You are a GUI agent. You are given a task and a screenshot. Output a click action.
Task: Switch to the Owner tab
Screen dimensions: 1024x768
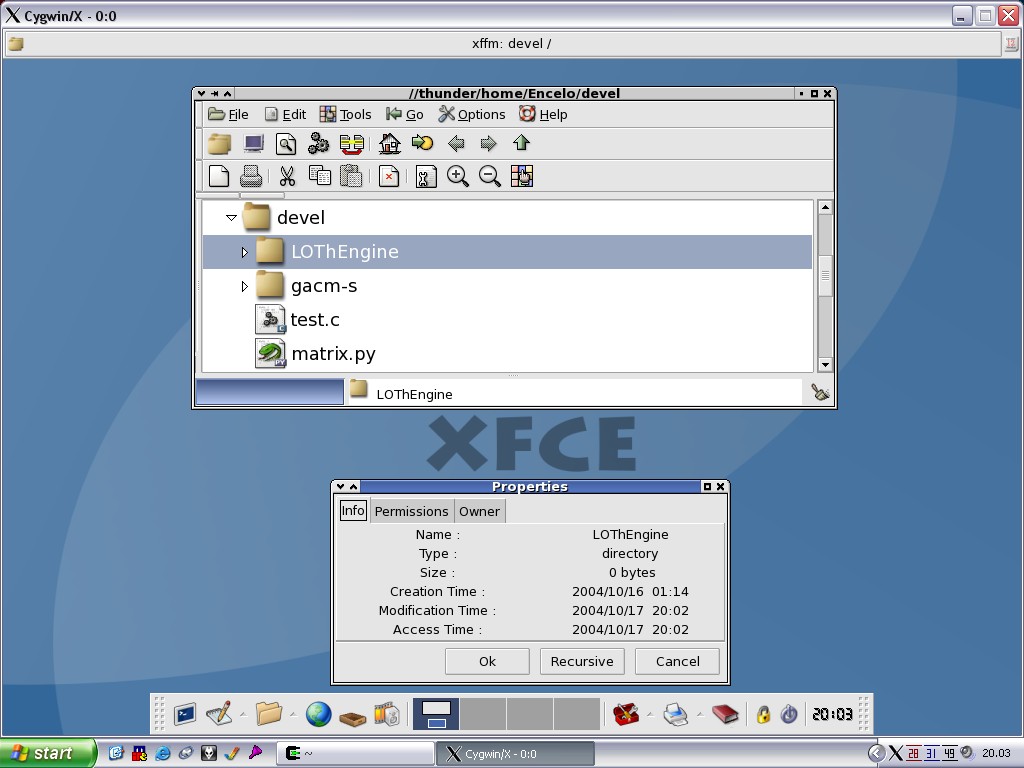[x=479, y=511]
